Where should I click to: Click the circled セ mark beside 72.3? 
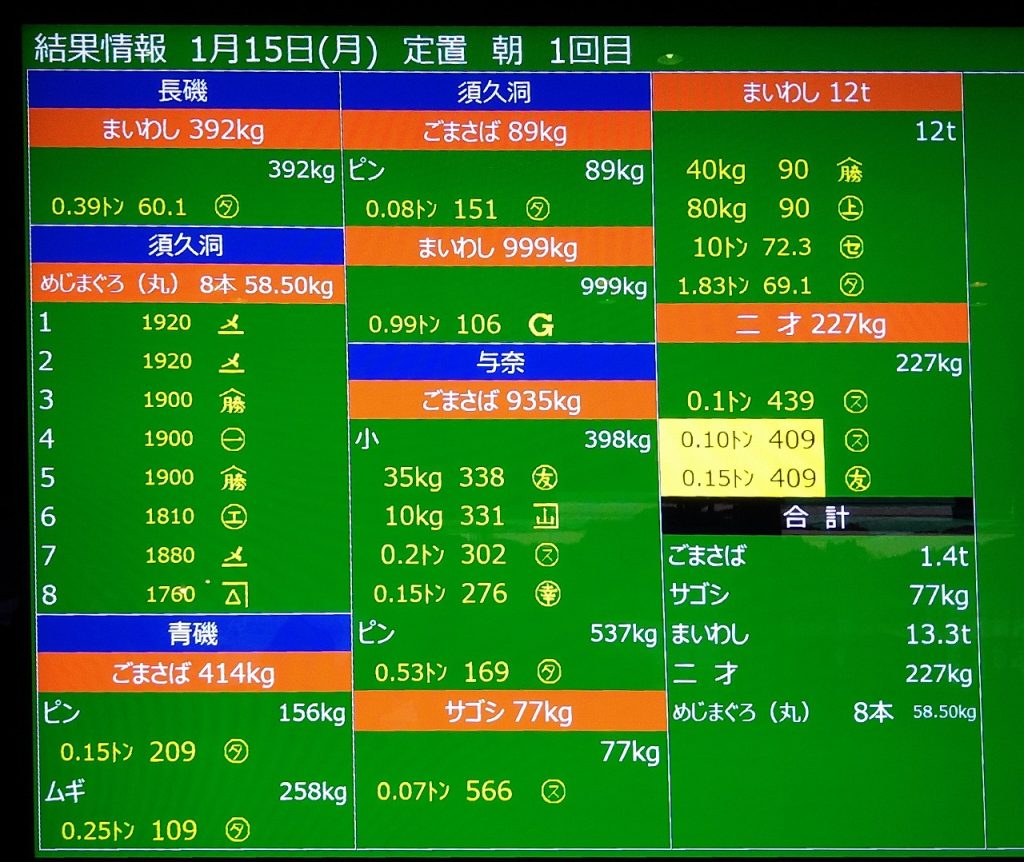(x=851, y=247)
